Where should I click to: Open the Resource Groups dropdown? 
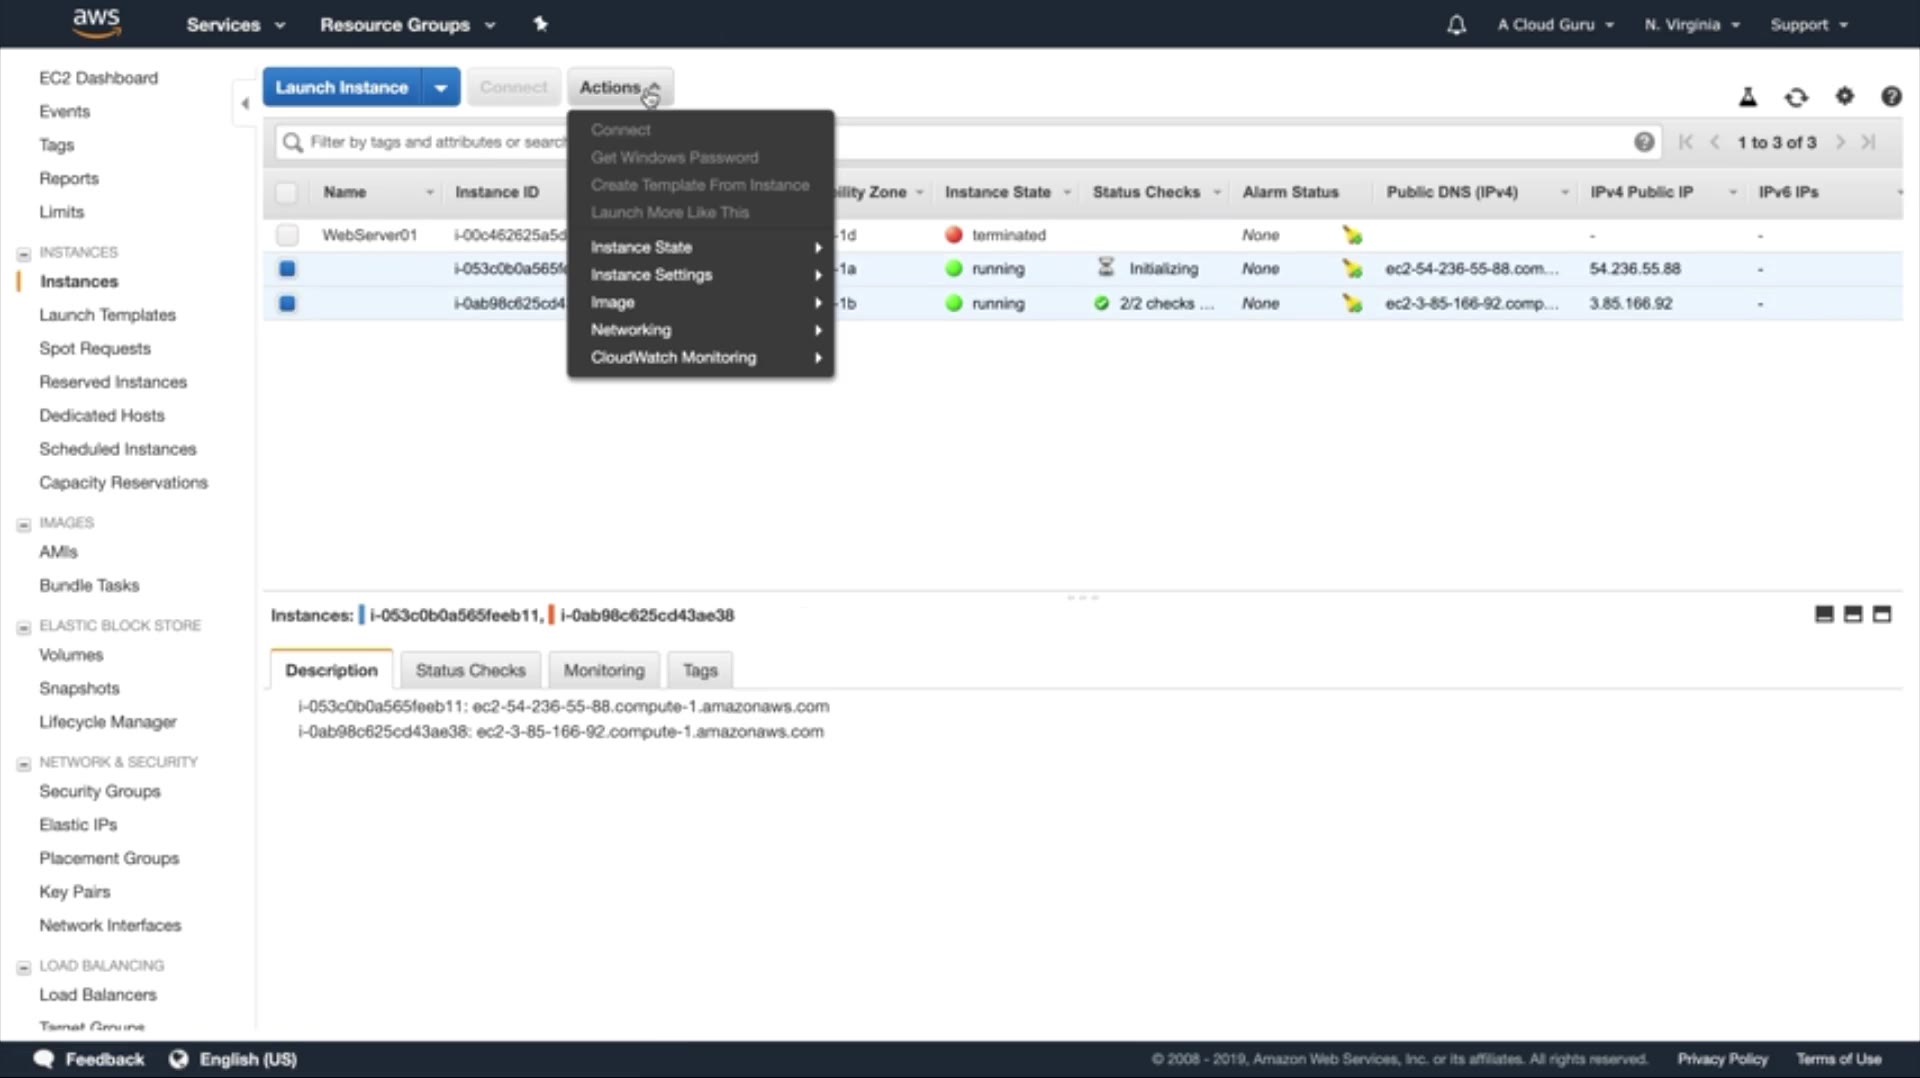408,25
